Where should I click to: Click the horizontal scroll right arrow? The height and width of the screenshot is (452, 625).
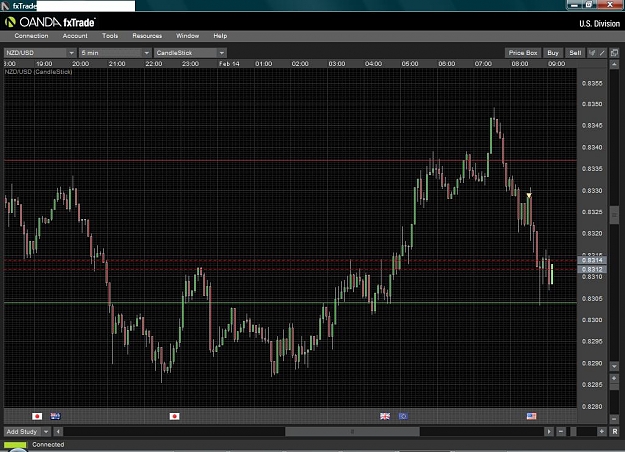pos(549,432)
